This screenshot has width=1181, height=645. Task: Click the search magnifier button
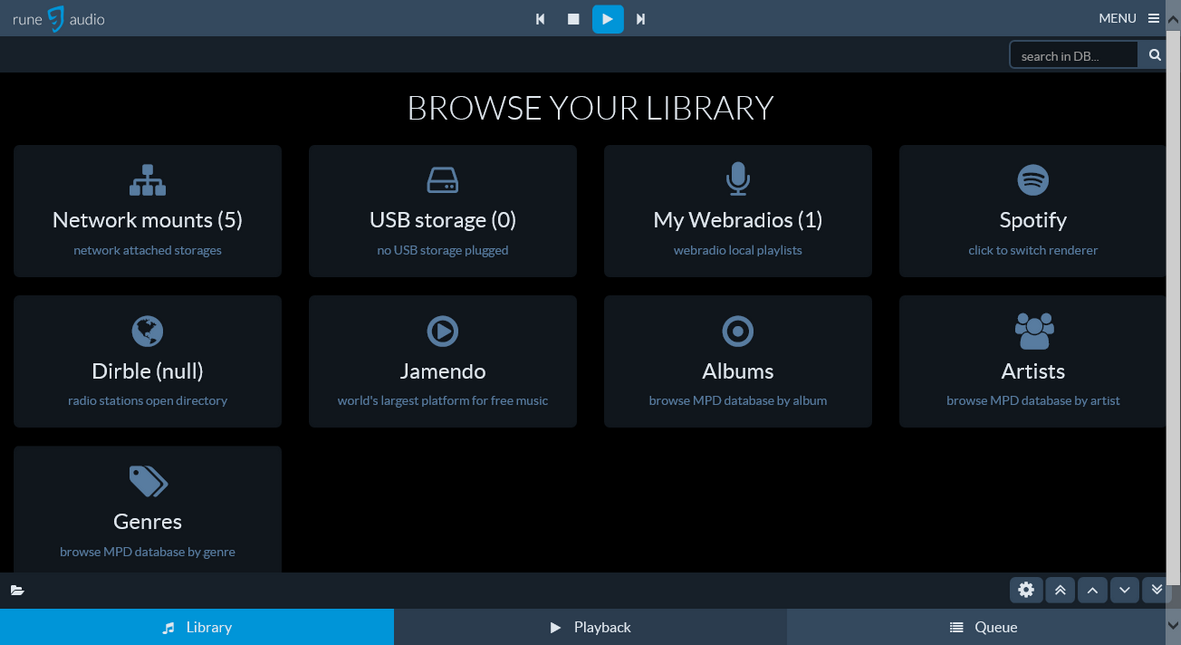click(1154, 55)
